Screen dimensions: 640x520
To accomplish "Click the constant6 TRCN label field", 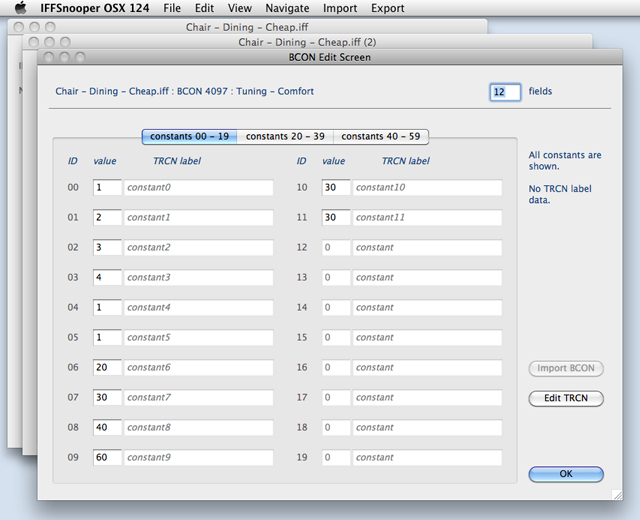I will tap(198, 367).
